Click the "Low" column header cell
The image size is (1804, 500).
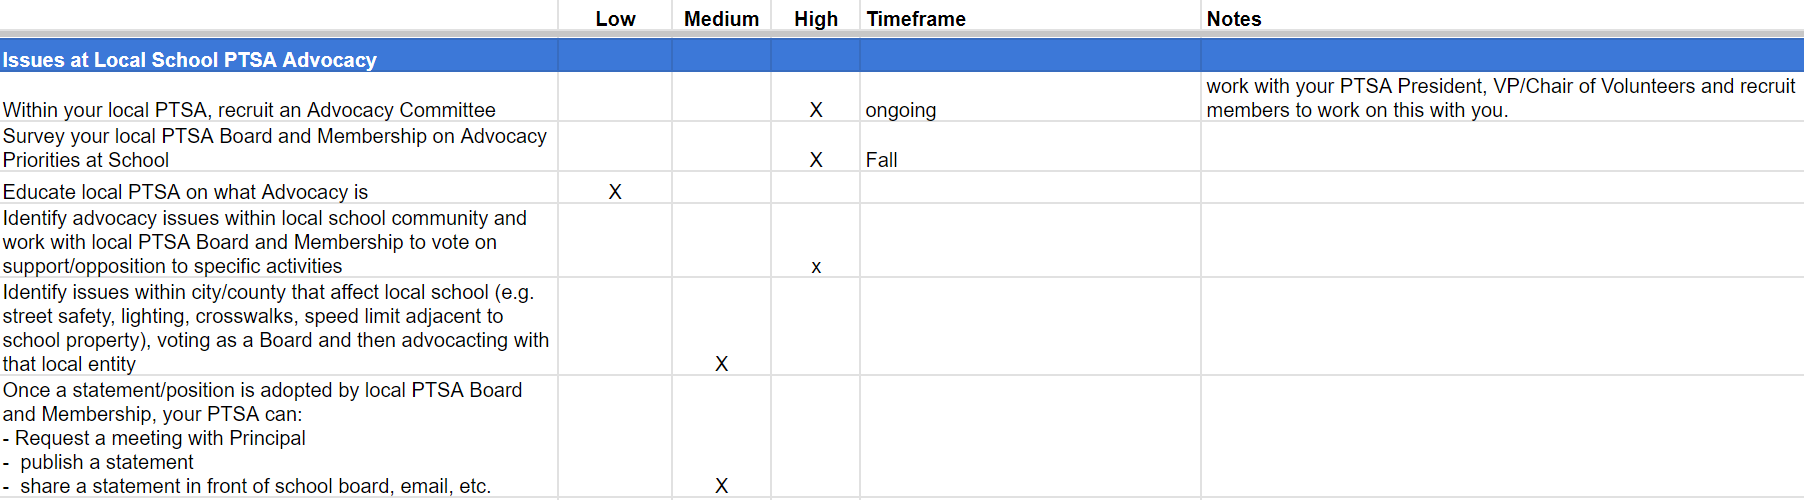point(615,19)
